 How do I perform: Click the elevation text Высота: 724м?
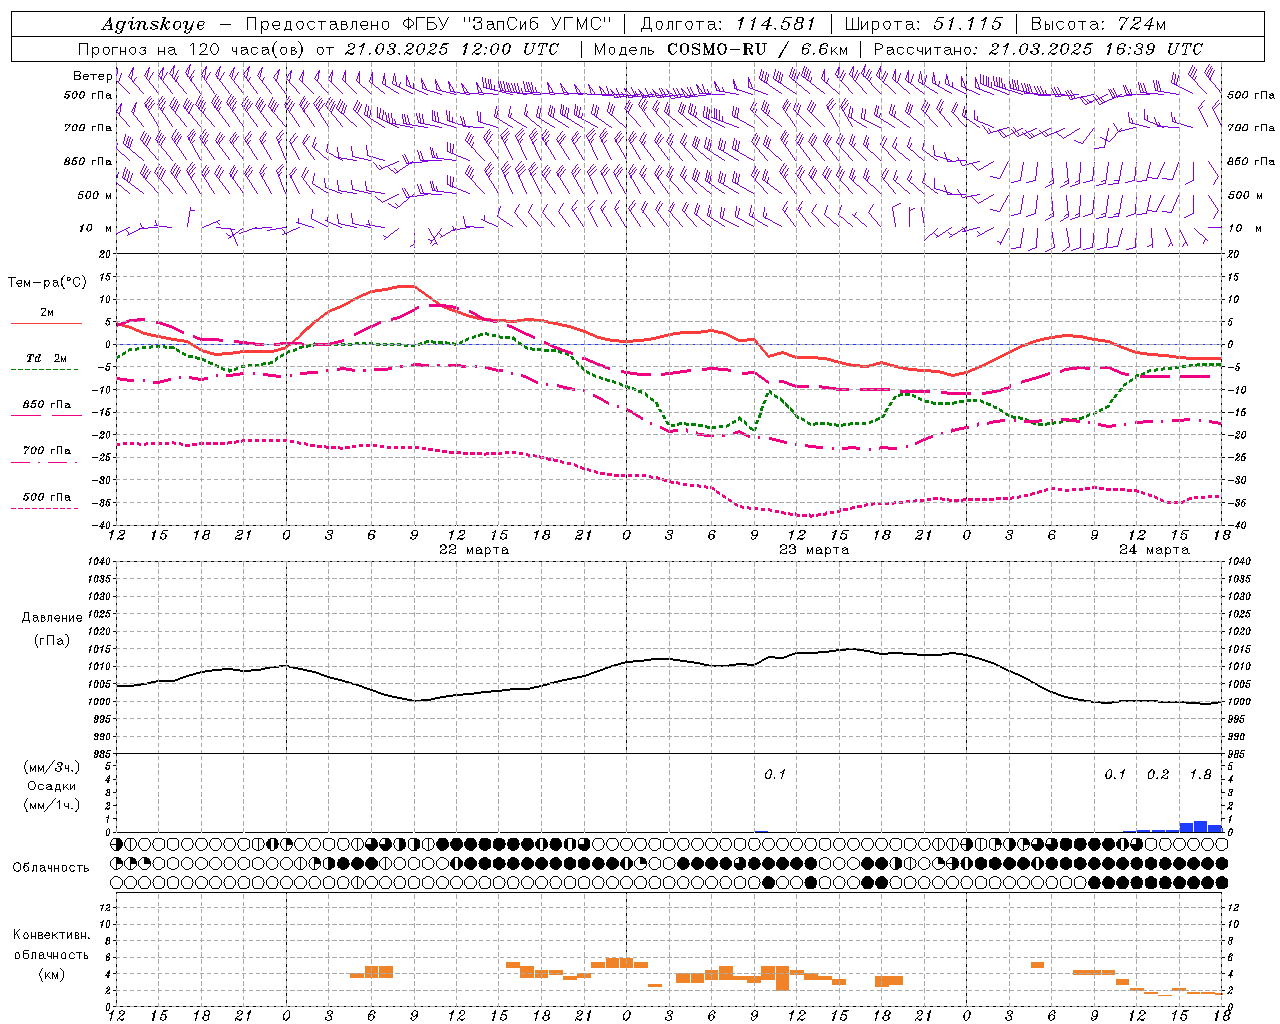tap(1098, 24)
